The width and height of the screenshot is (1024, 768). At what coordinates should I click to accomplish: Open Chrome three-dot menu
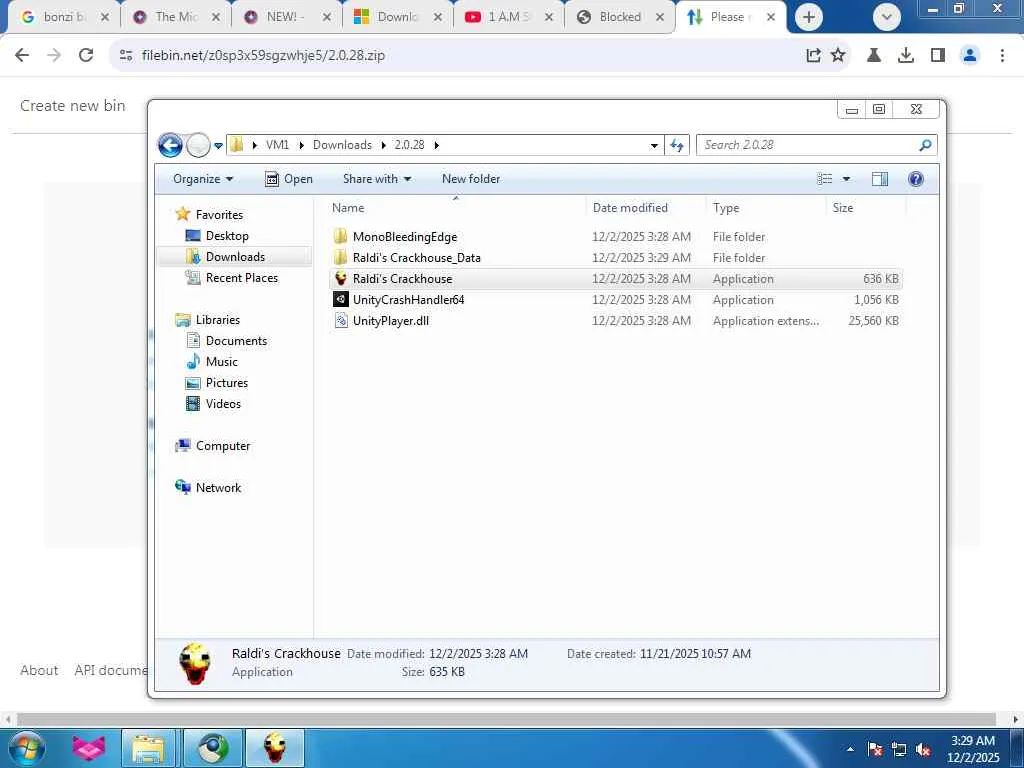[1002, 56]
